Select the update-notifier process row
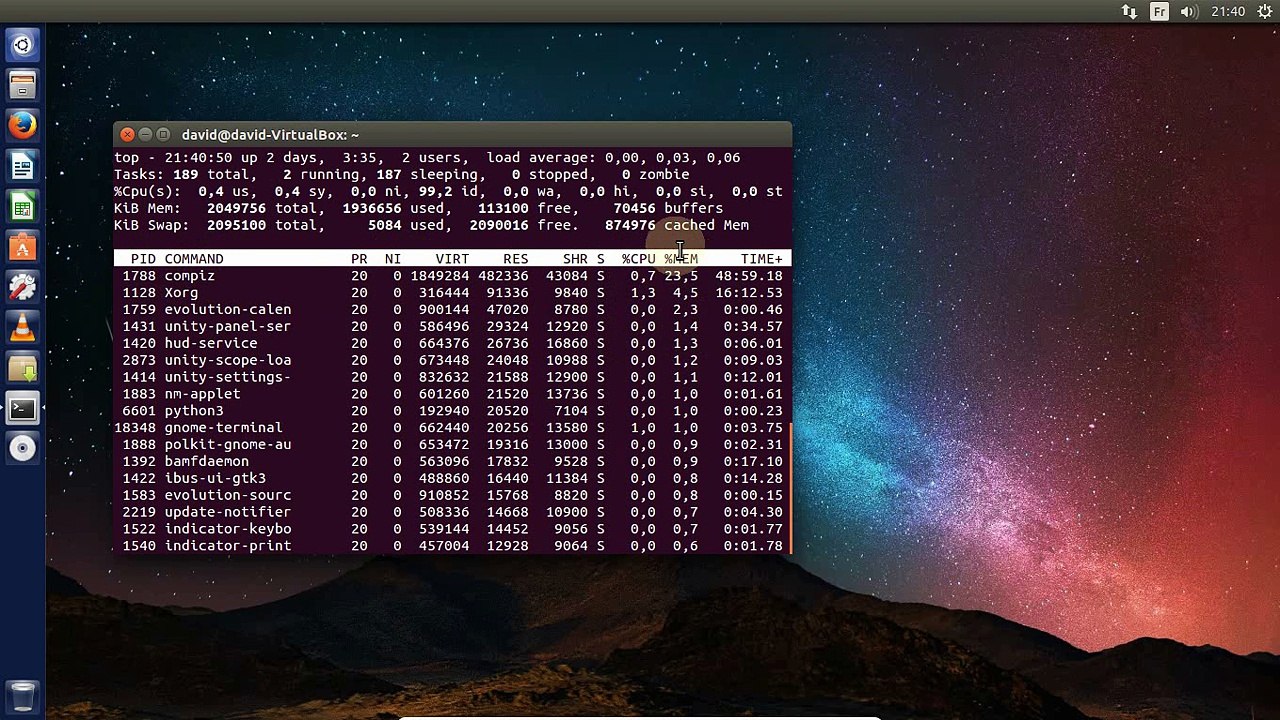1280x720 pixels. pyautogui.click(x=452, y=512)
